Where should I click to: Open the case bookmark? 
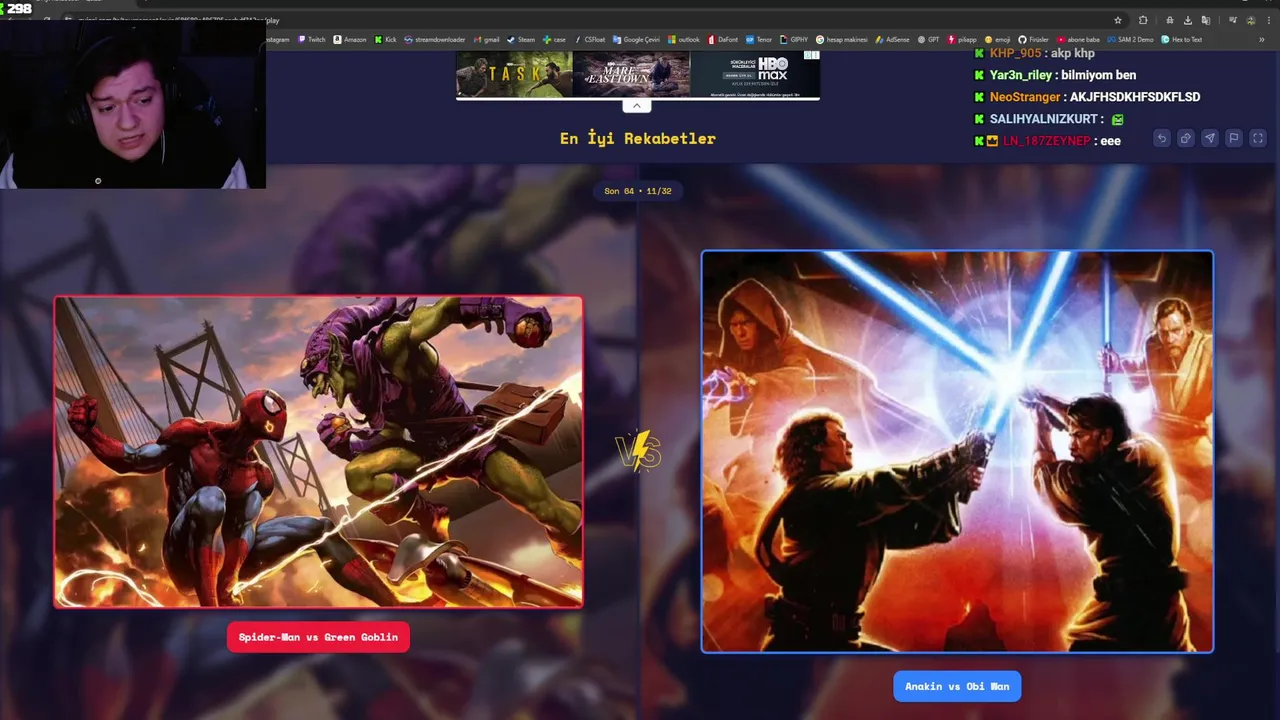tap(554, 40)
